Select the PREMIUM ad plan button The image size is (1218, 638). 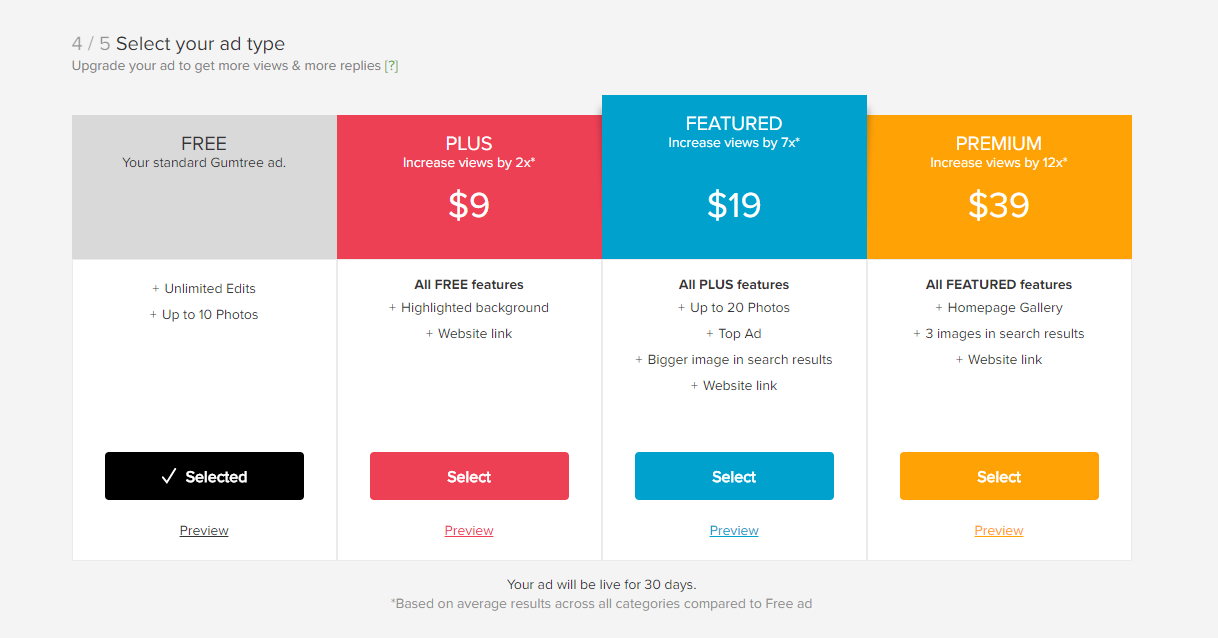pos(999,476)
